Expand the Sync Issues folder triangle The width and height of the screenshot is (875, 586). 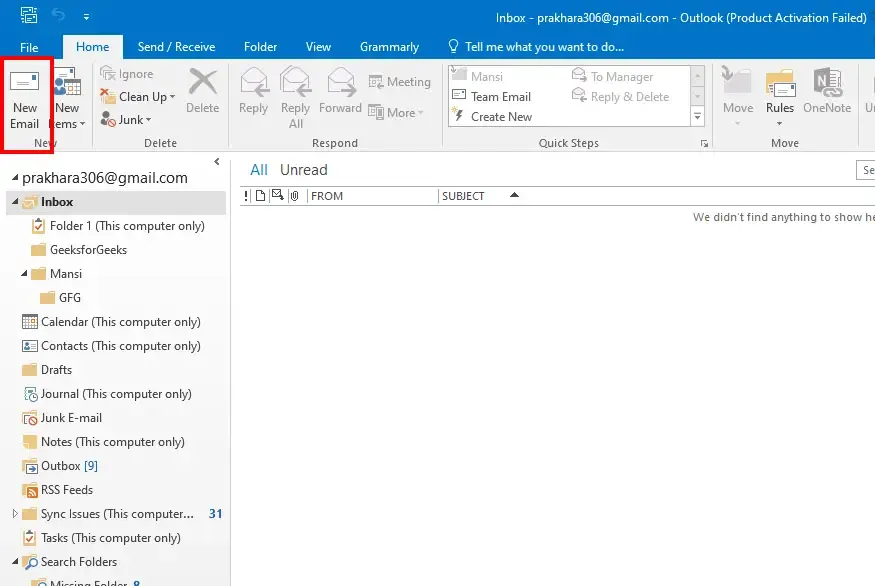tap(15, 513)
